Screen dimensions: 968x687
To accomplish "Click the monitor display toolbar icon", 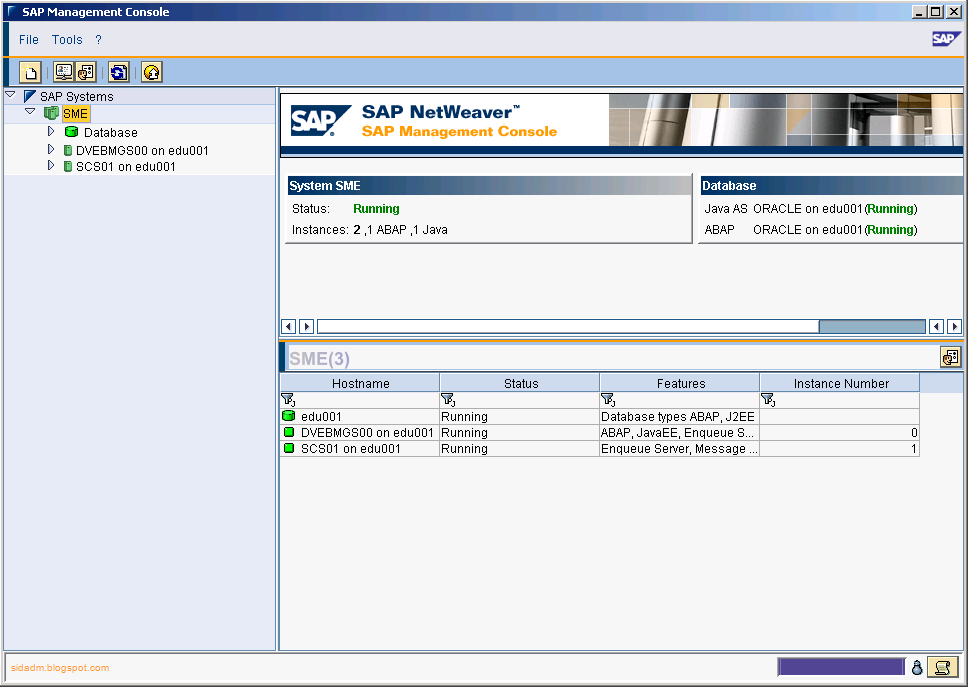I will pyautogui.click(x=64, y=72).
